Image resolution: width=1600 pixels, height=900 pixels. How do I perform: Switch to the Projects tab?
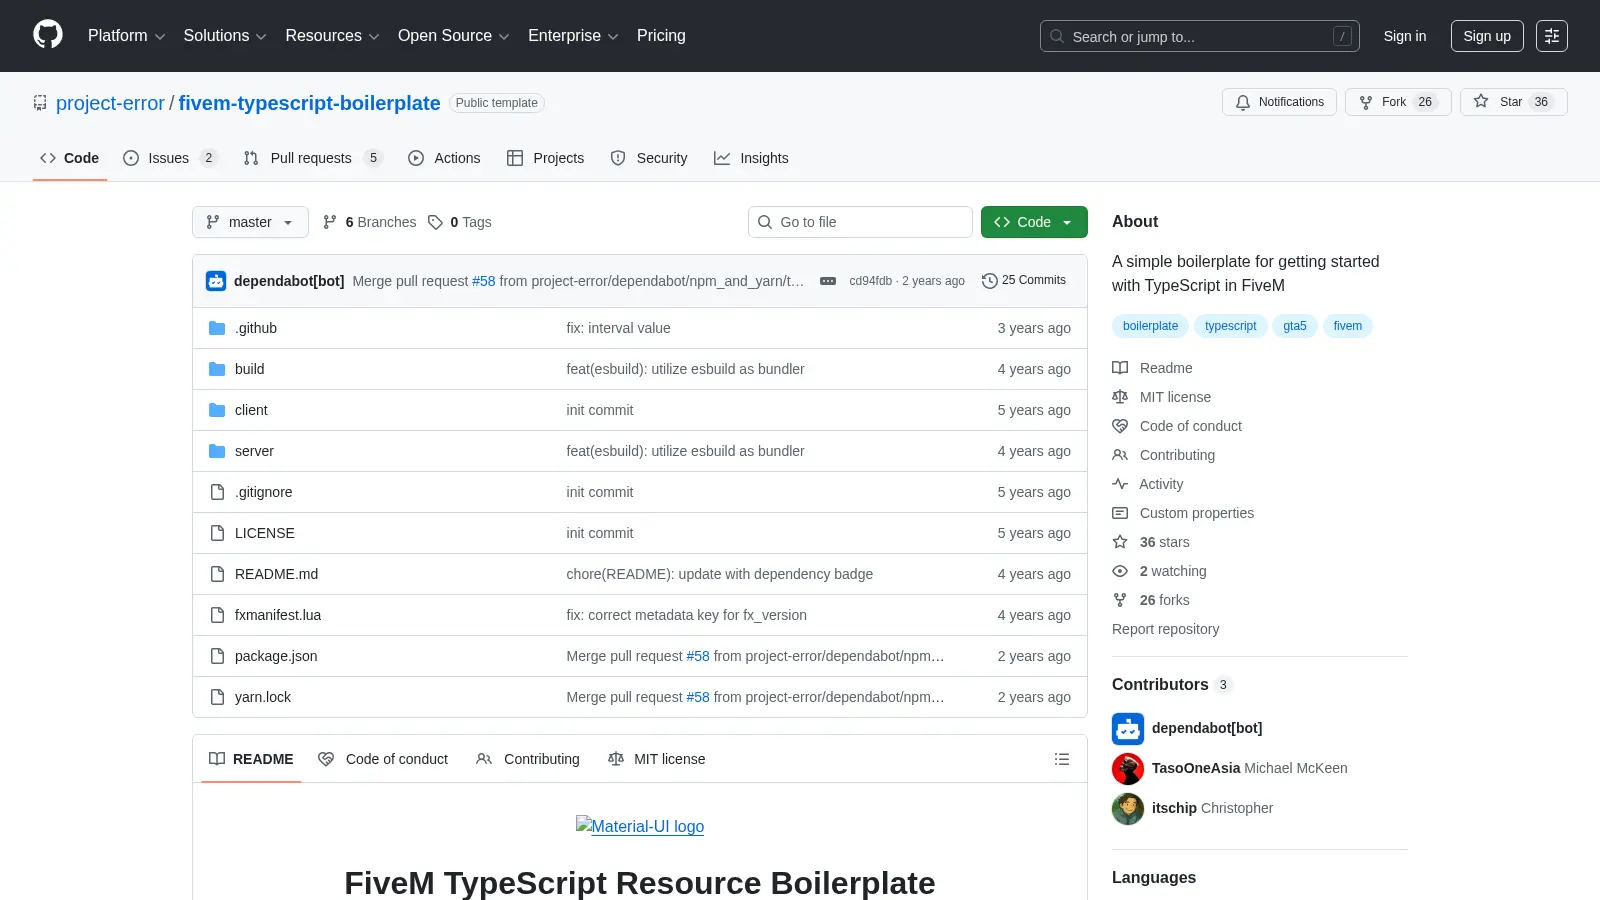545,158
